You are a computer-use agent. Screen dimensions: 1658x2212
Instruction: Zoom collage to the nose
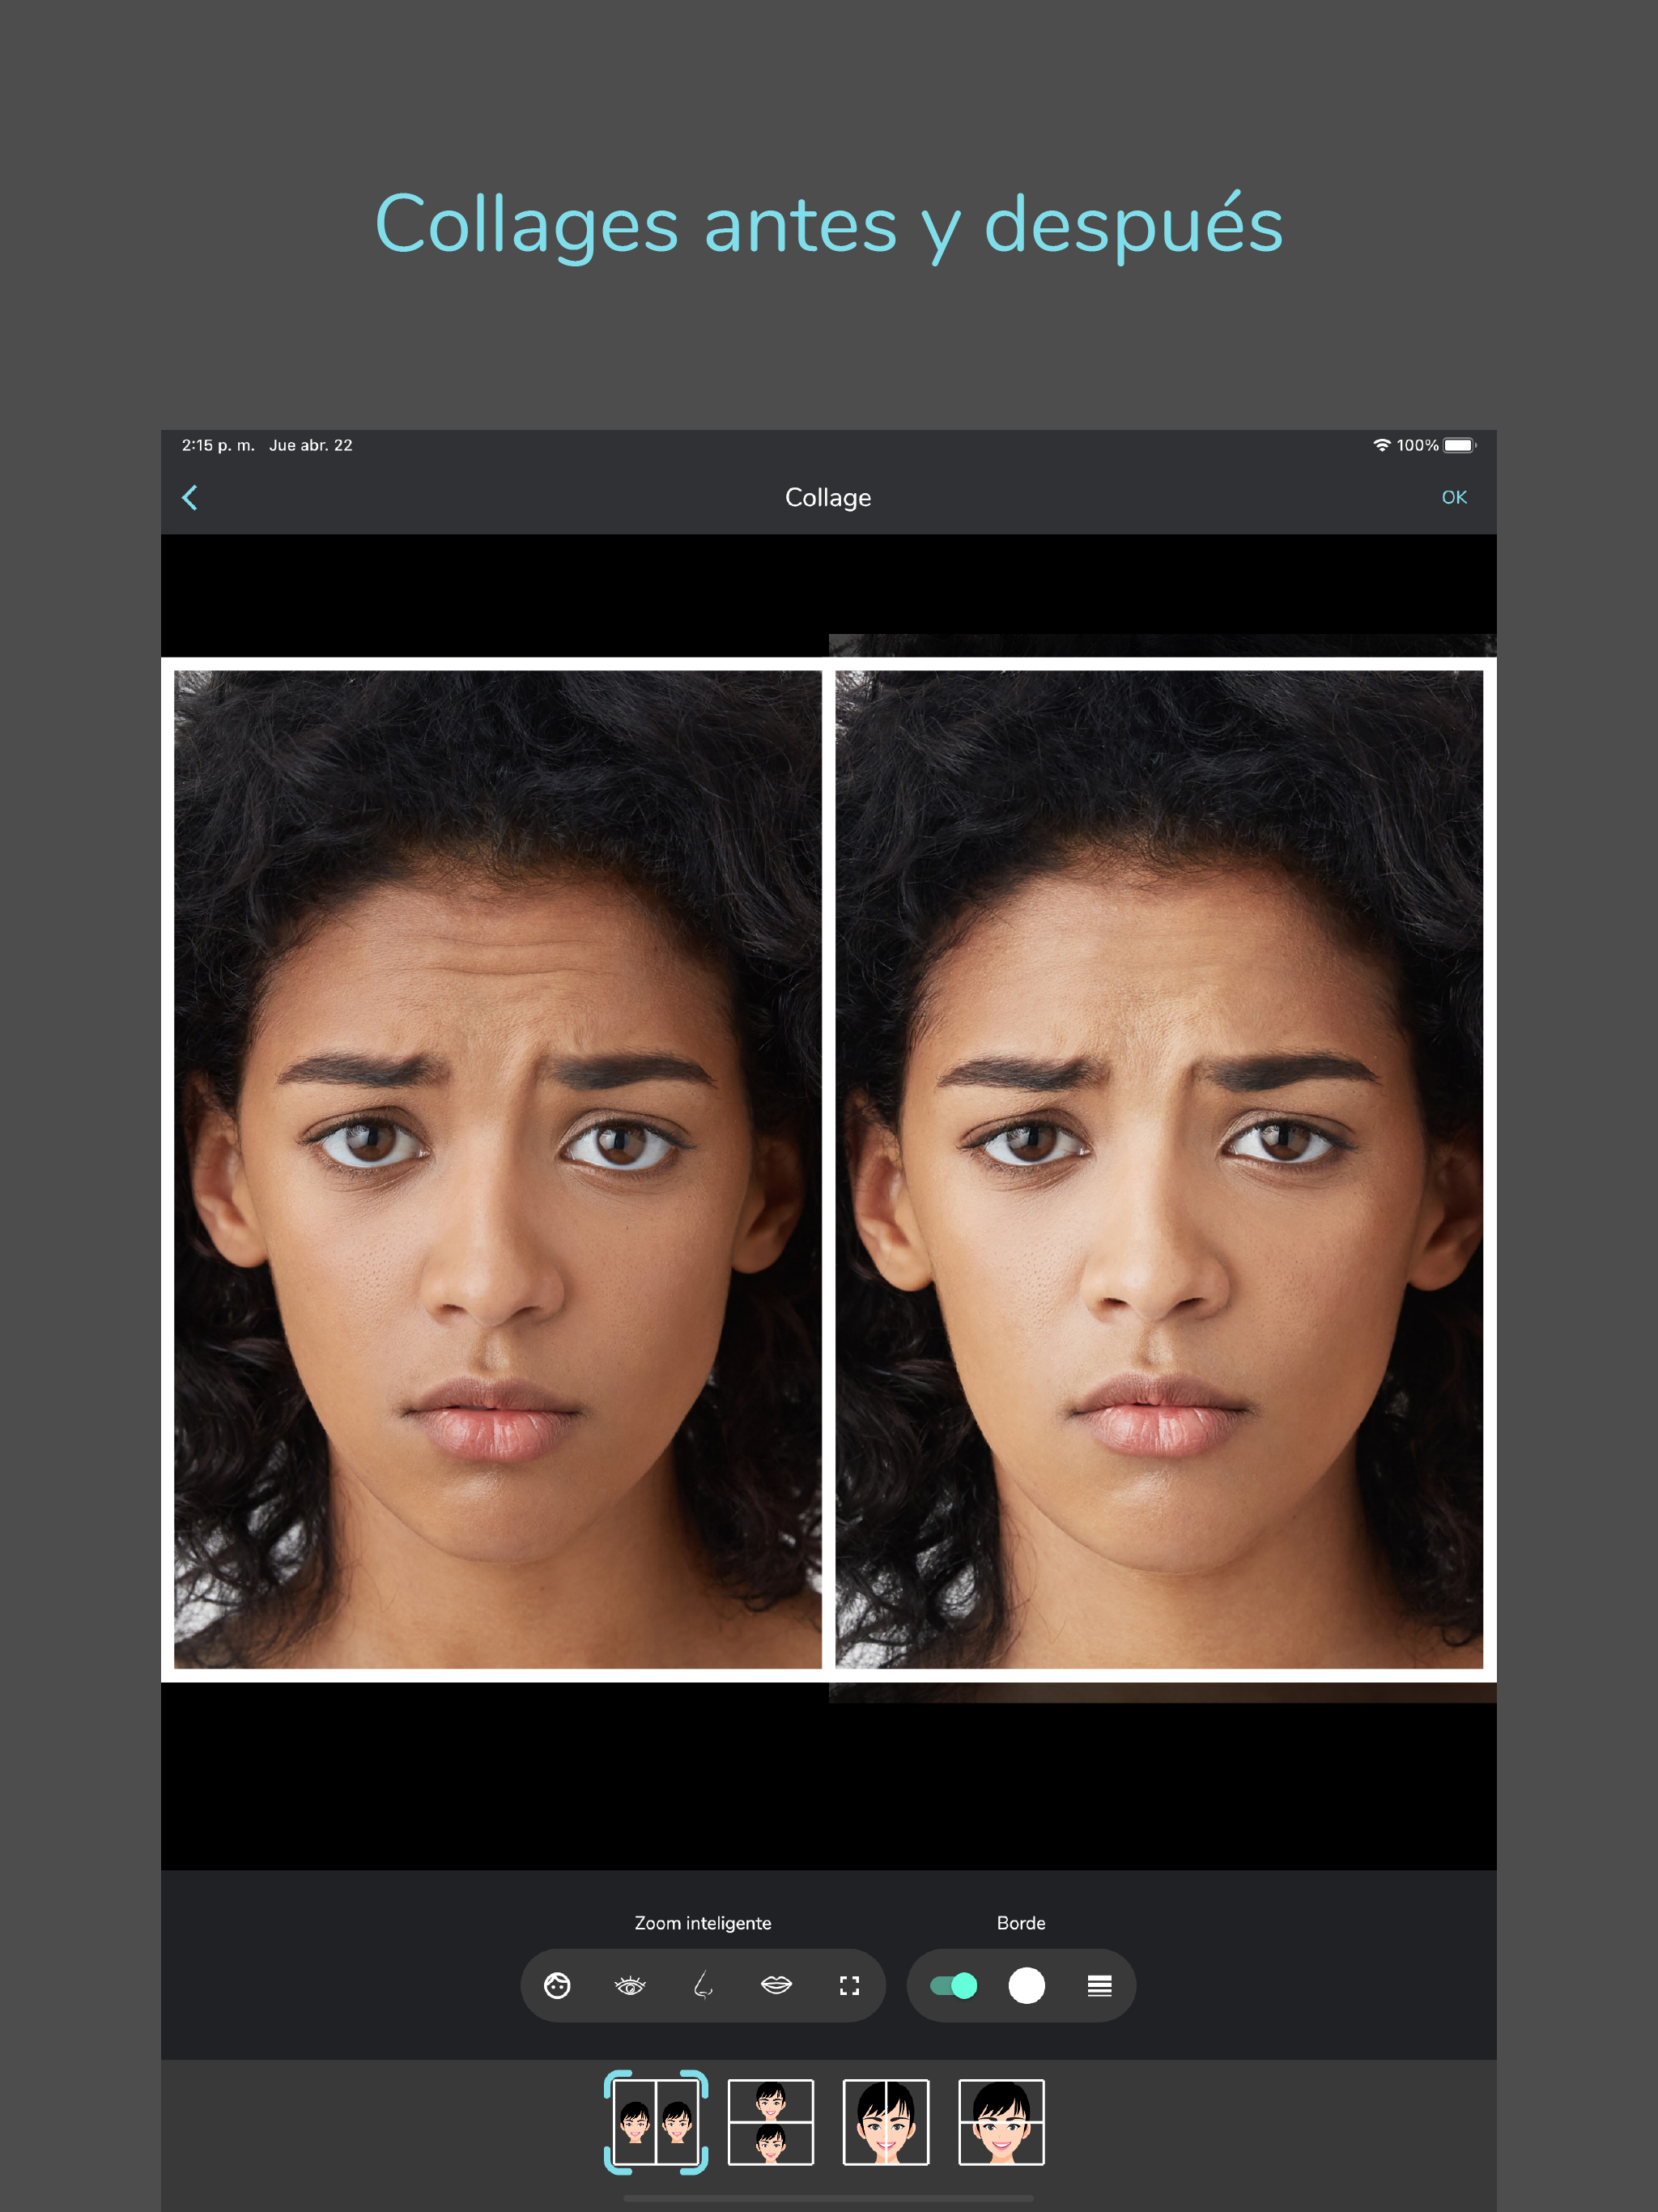coord(703,1985)
